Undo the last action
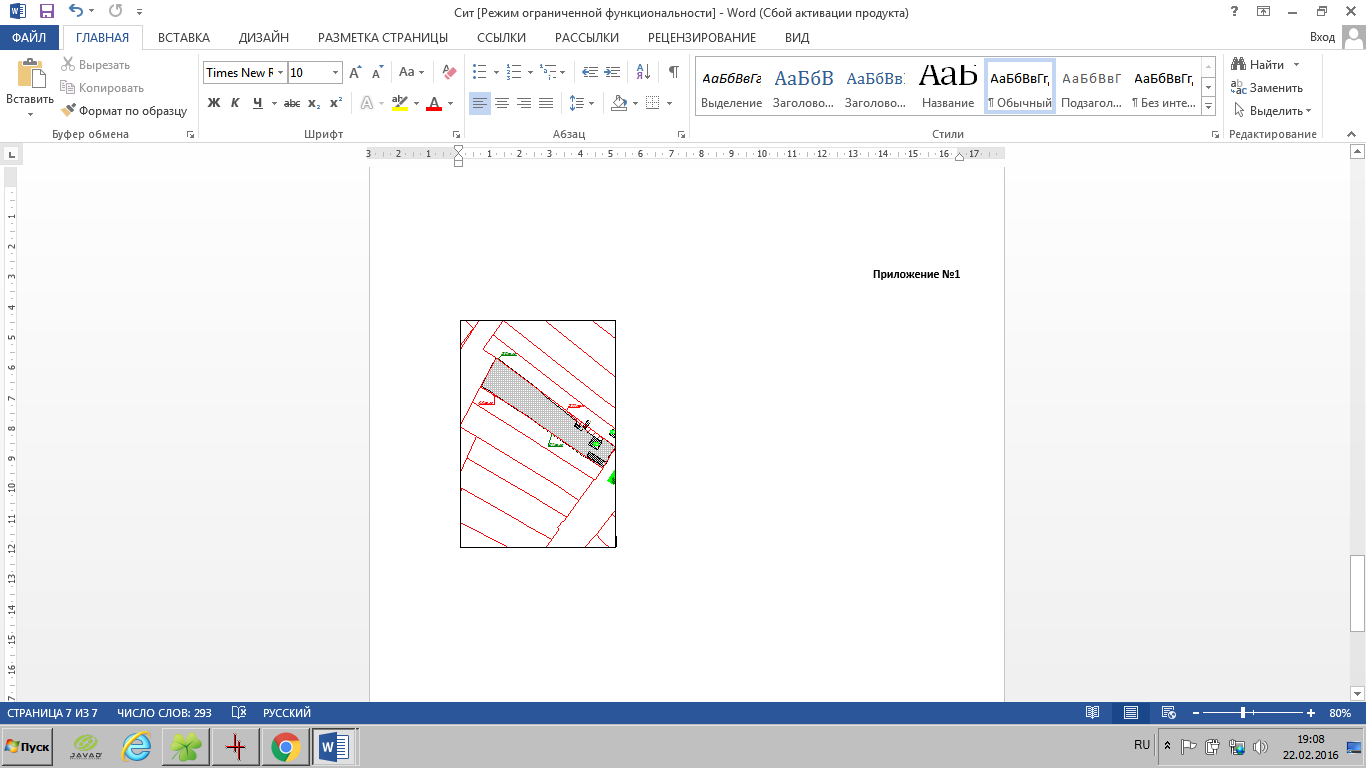The image size is (1366, 768). click(76, 12)
